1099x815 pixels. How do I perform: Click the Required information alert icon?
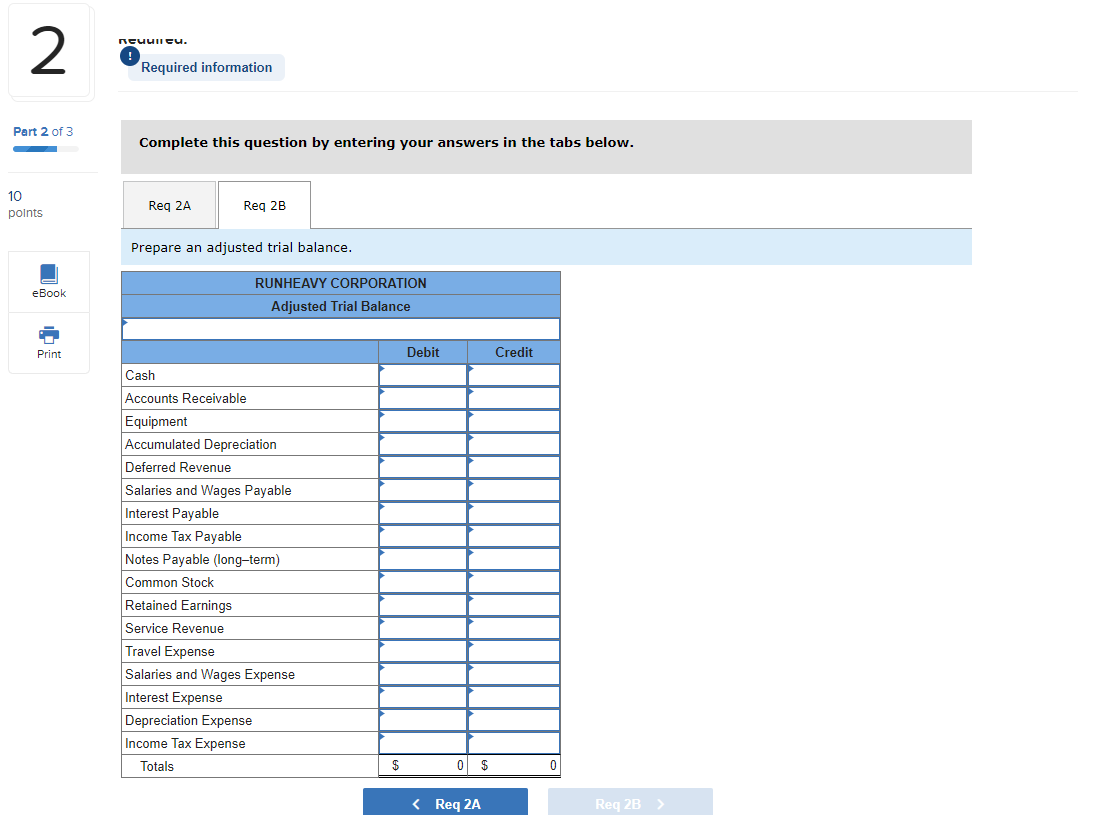click(x=130, y=56)
